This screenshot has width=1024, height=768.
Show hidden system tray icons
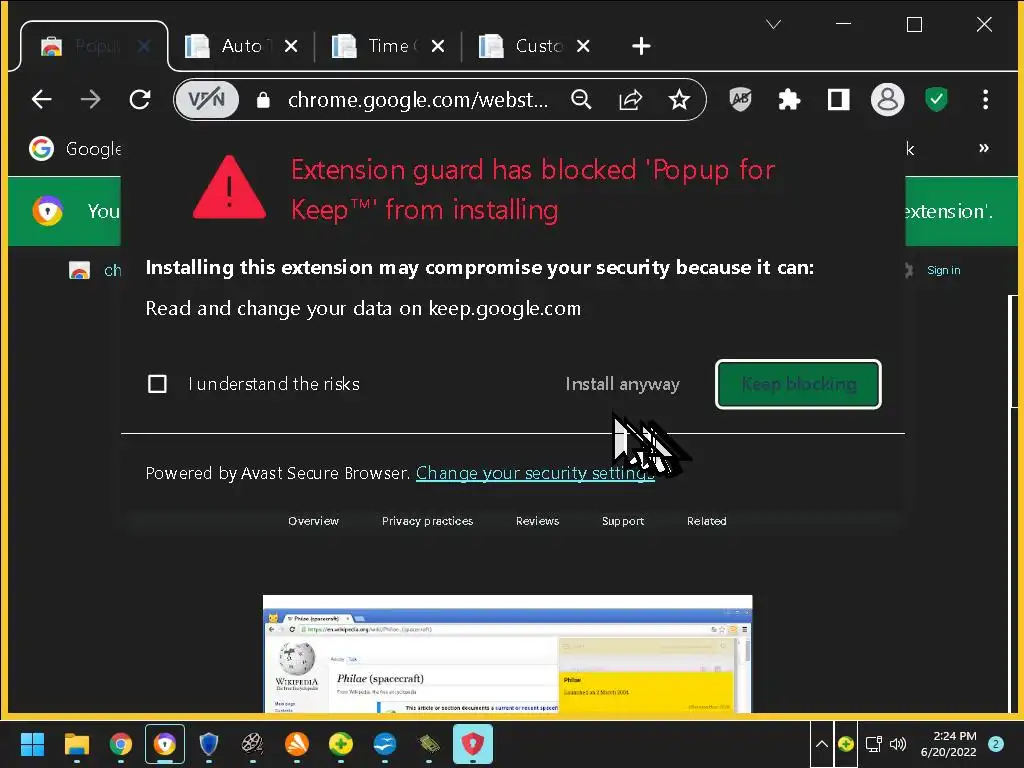pyautogui.click(x=822, y=744)
